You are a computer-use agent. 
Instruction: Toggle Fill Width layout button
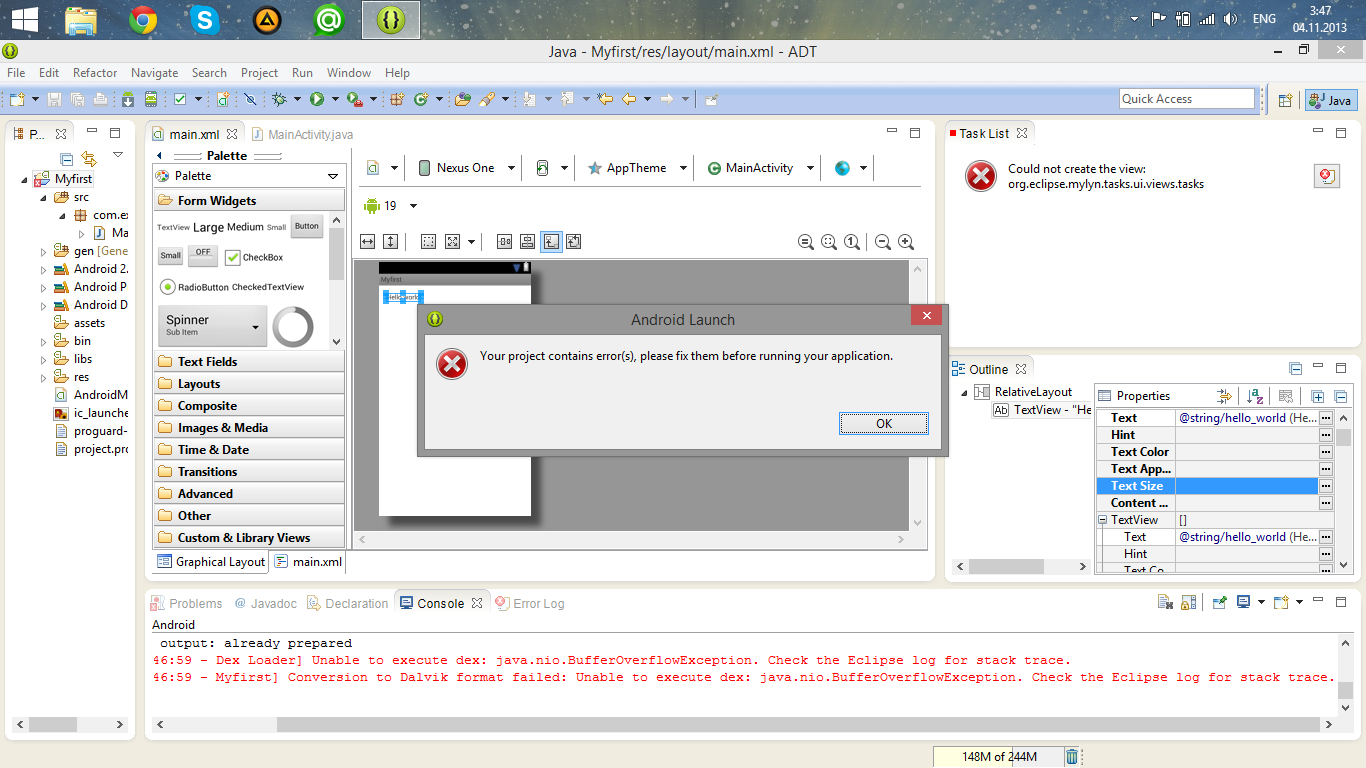367,241
